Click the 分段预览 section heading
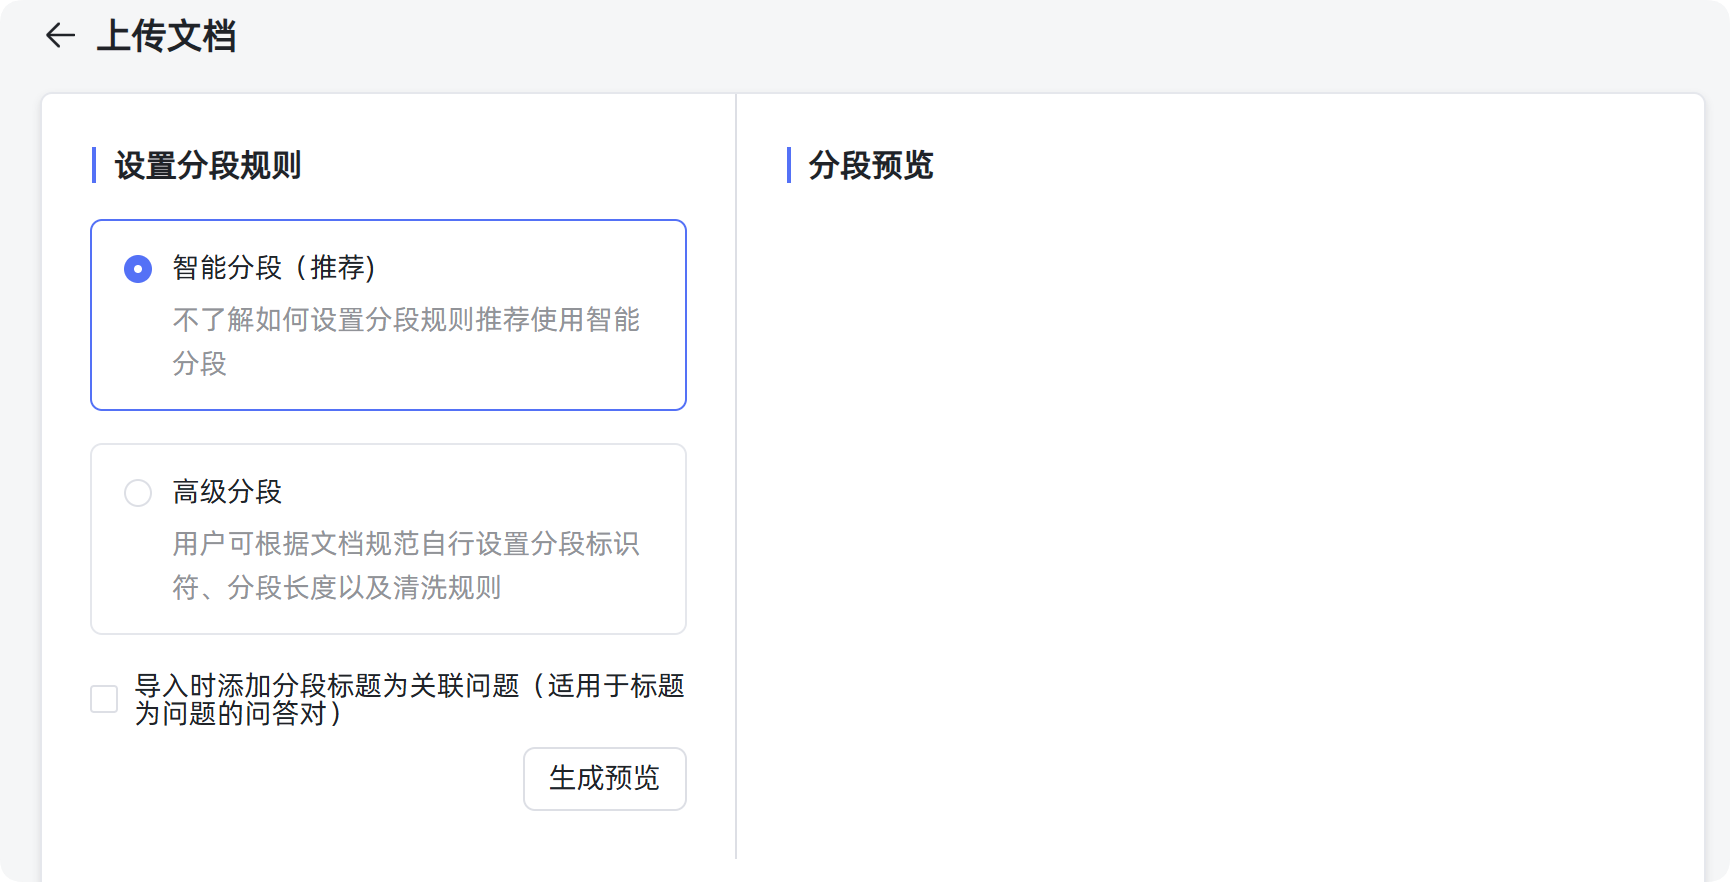This screenshot has width=1730, height=882. point(870,165)
